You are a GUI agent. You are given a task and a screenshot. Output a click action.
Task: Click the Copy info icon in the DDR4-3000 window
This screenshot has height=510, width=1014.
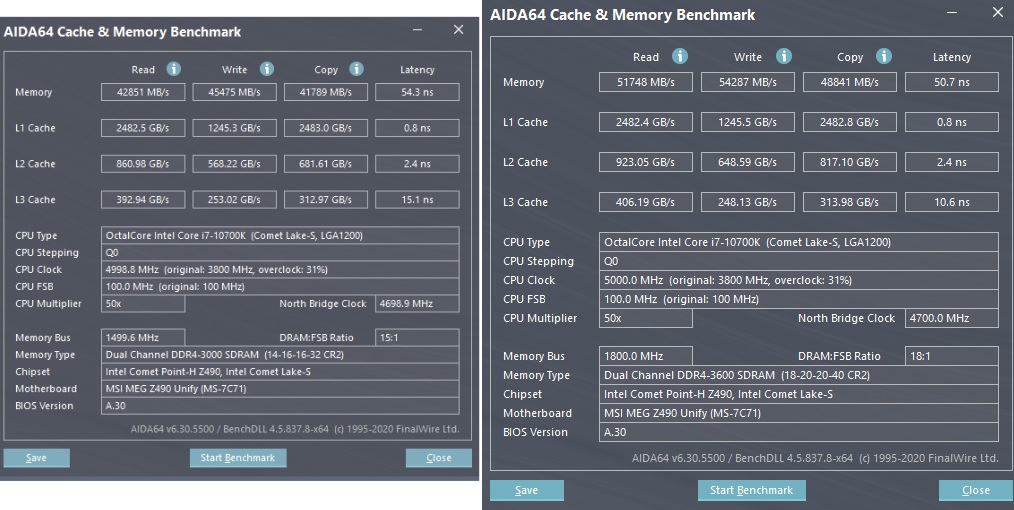point(358,69)
